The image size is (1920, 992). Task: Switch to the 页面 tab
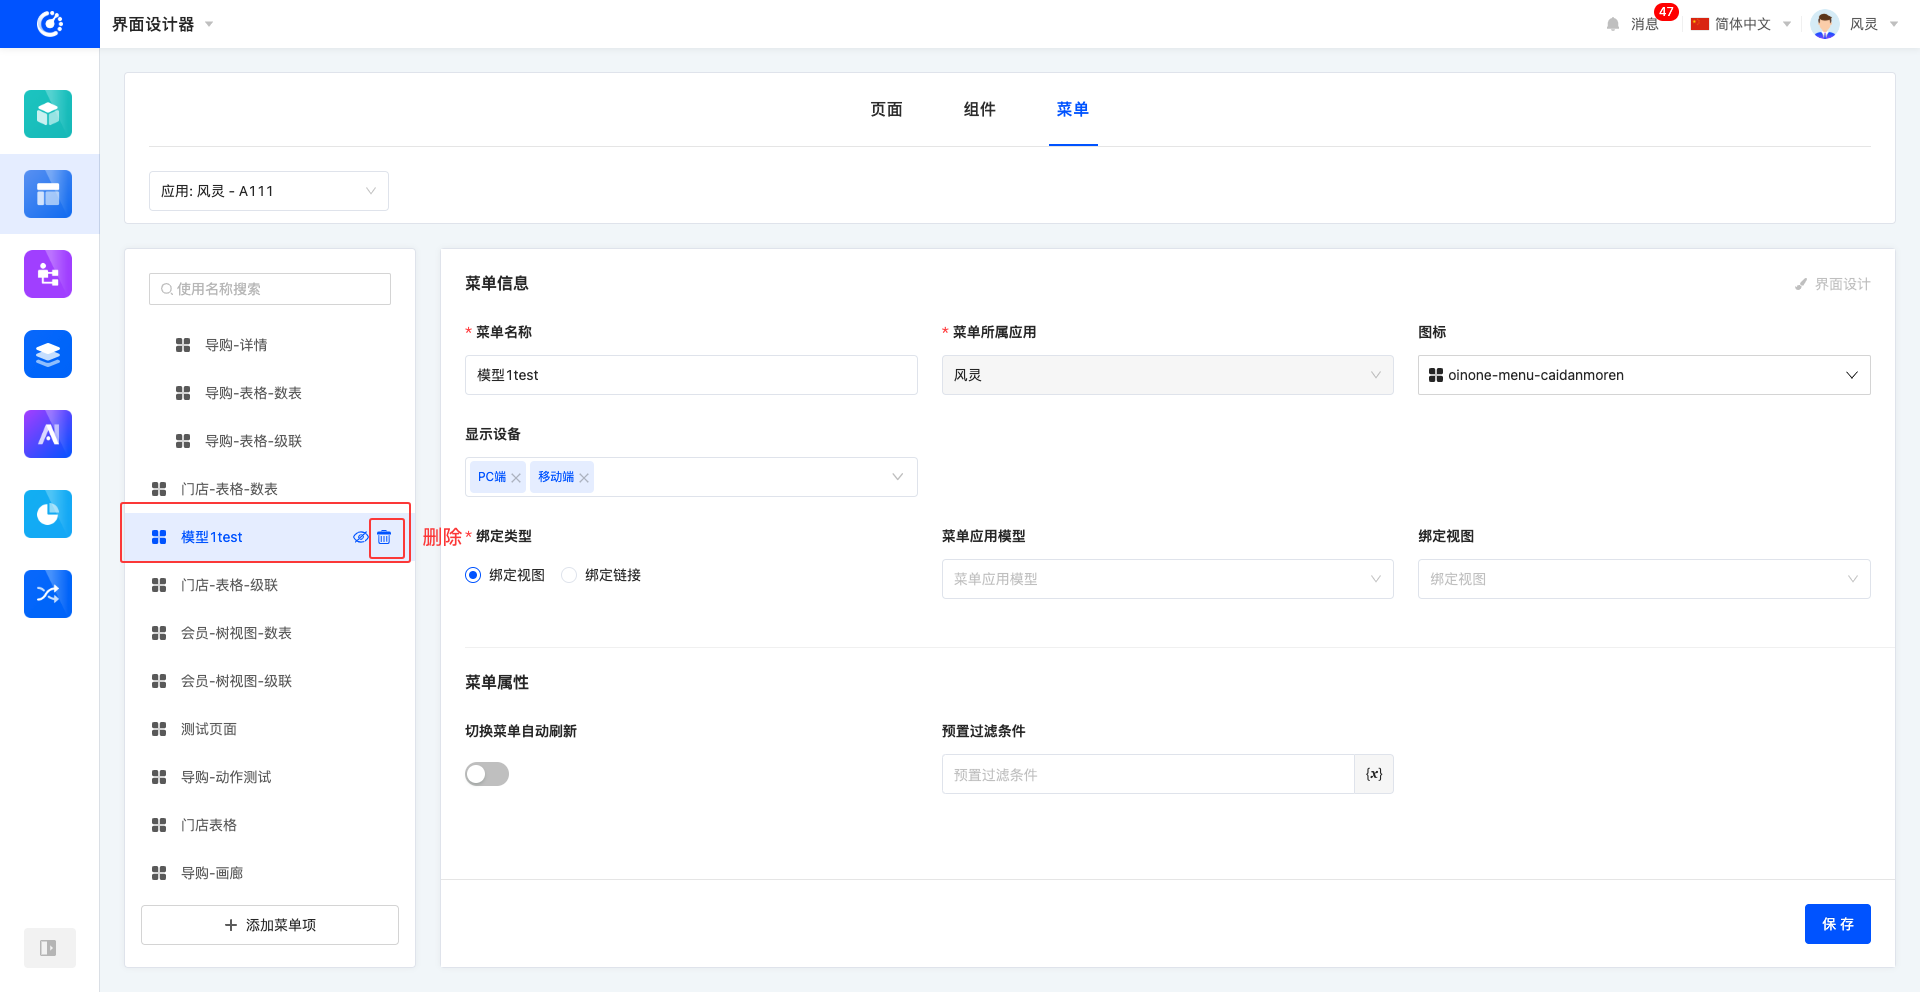886,109
